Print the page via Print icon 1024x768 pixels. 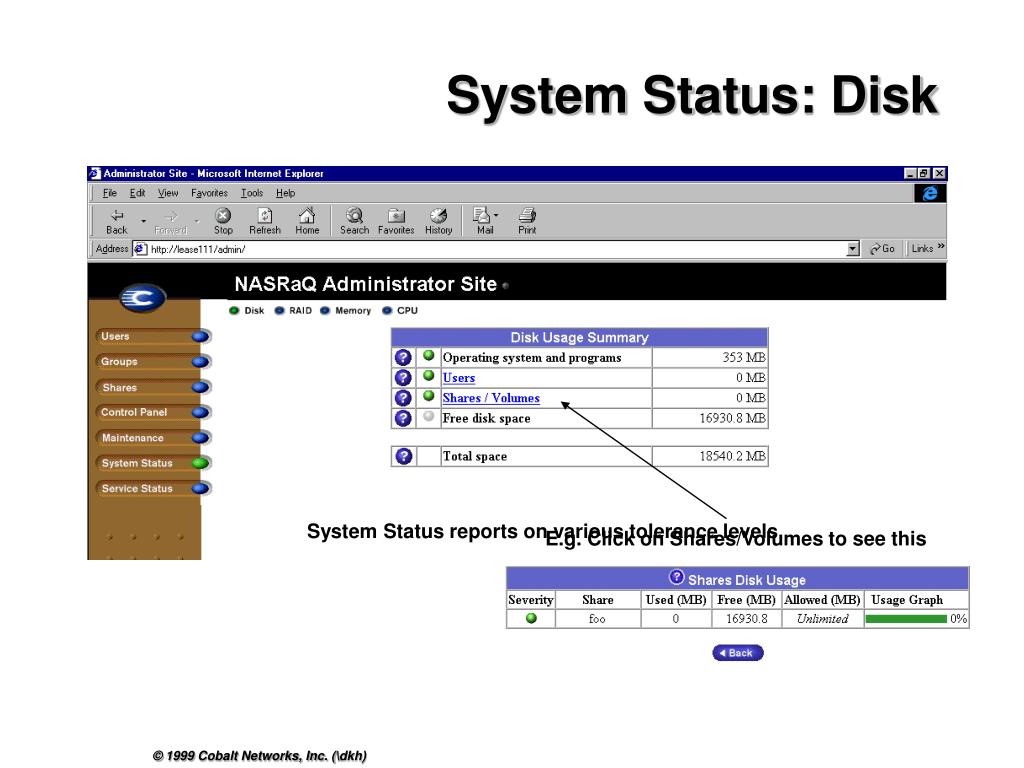(527, 221)
